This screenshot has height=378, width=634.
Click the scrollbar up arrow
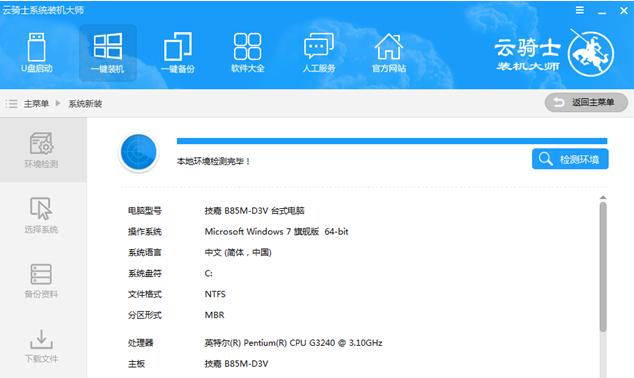[603, 197]
